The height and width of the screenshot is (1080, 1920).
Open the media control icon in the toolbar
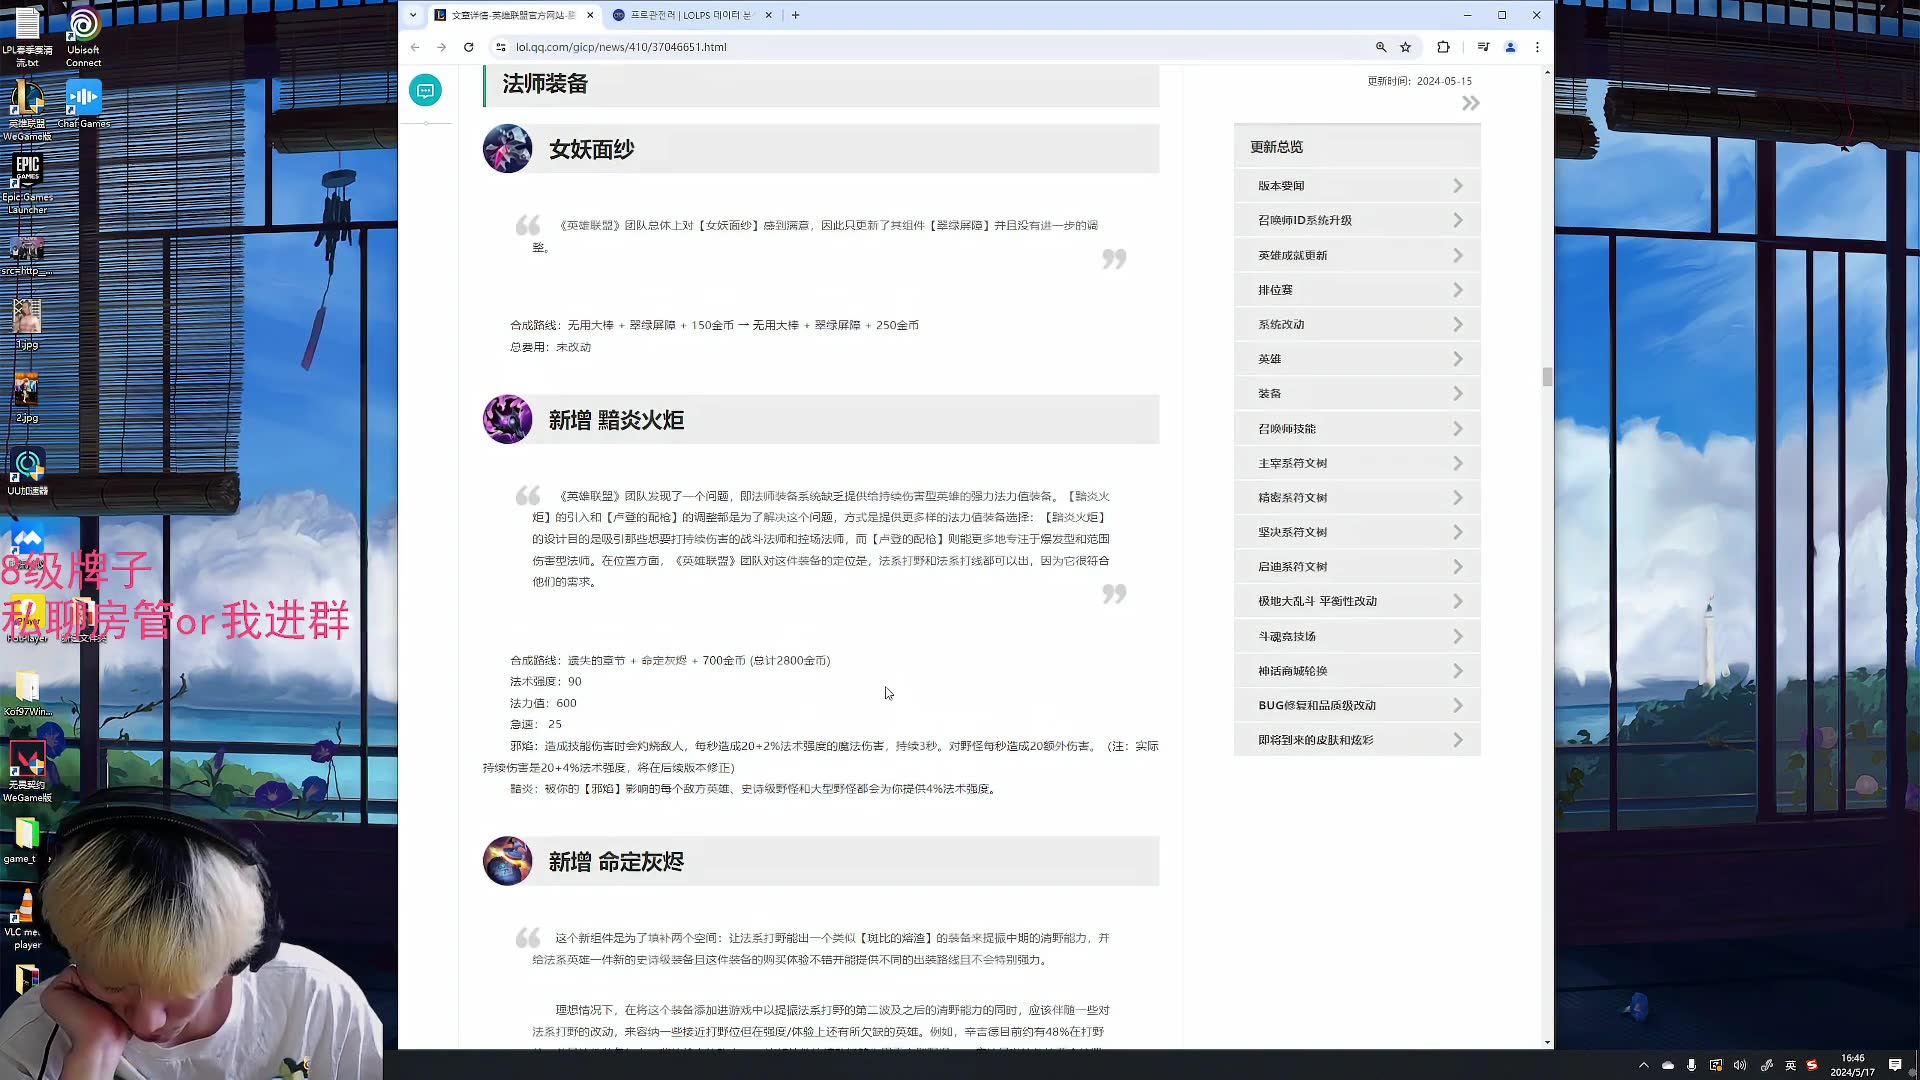pos(1483,47)
